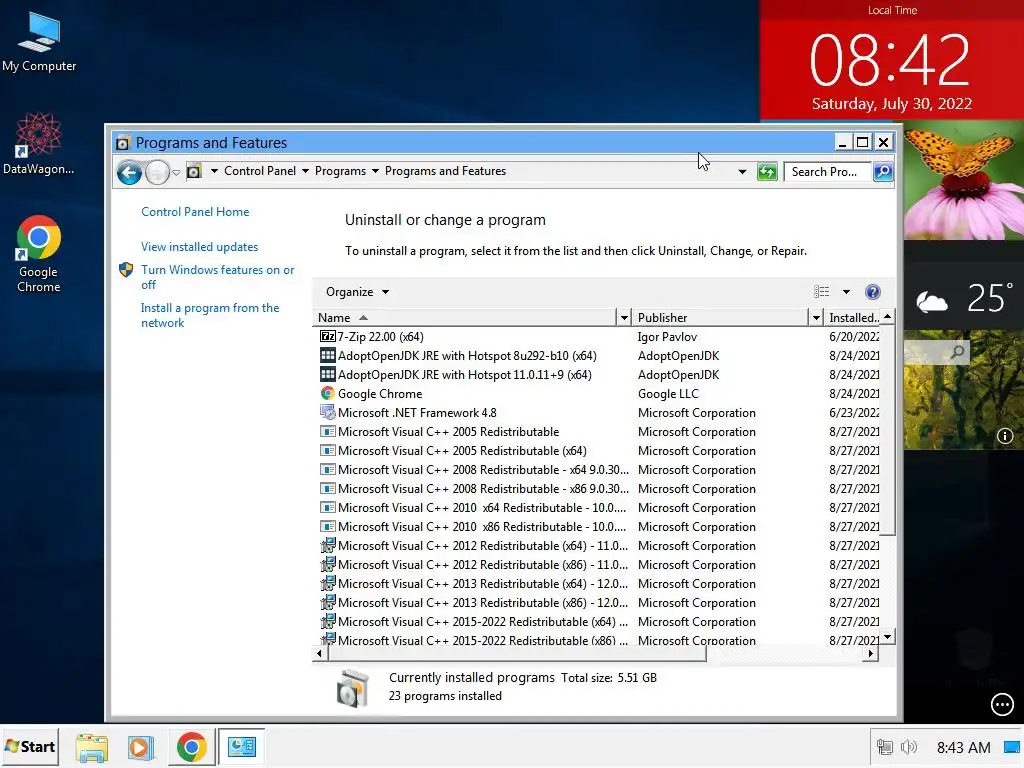Click the search magnifier button
The height and width of the screenshot is (768, 1024).
click(x=883, y=172)
